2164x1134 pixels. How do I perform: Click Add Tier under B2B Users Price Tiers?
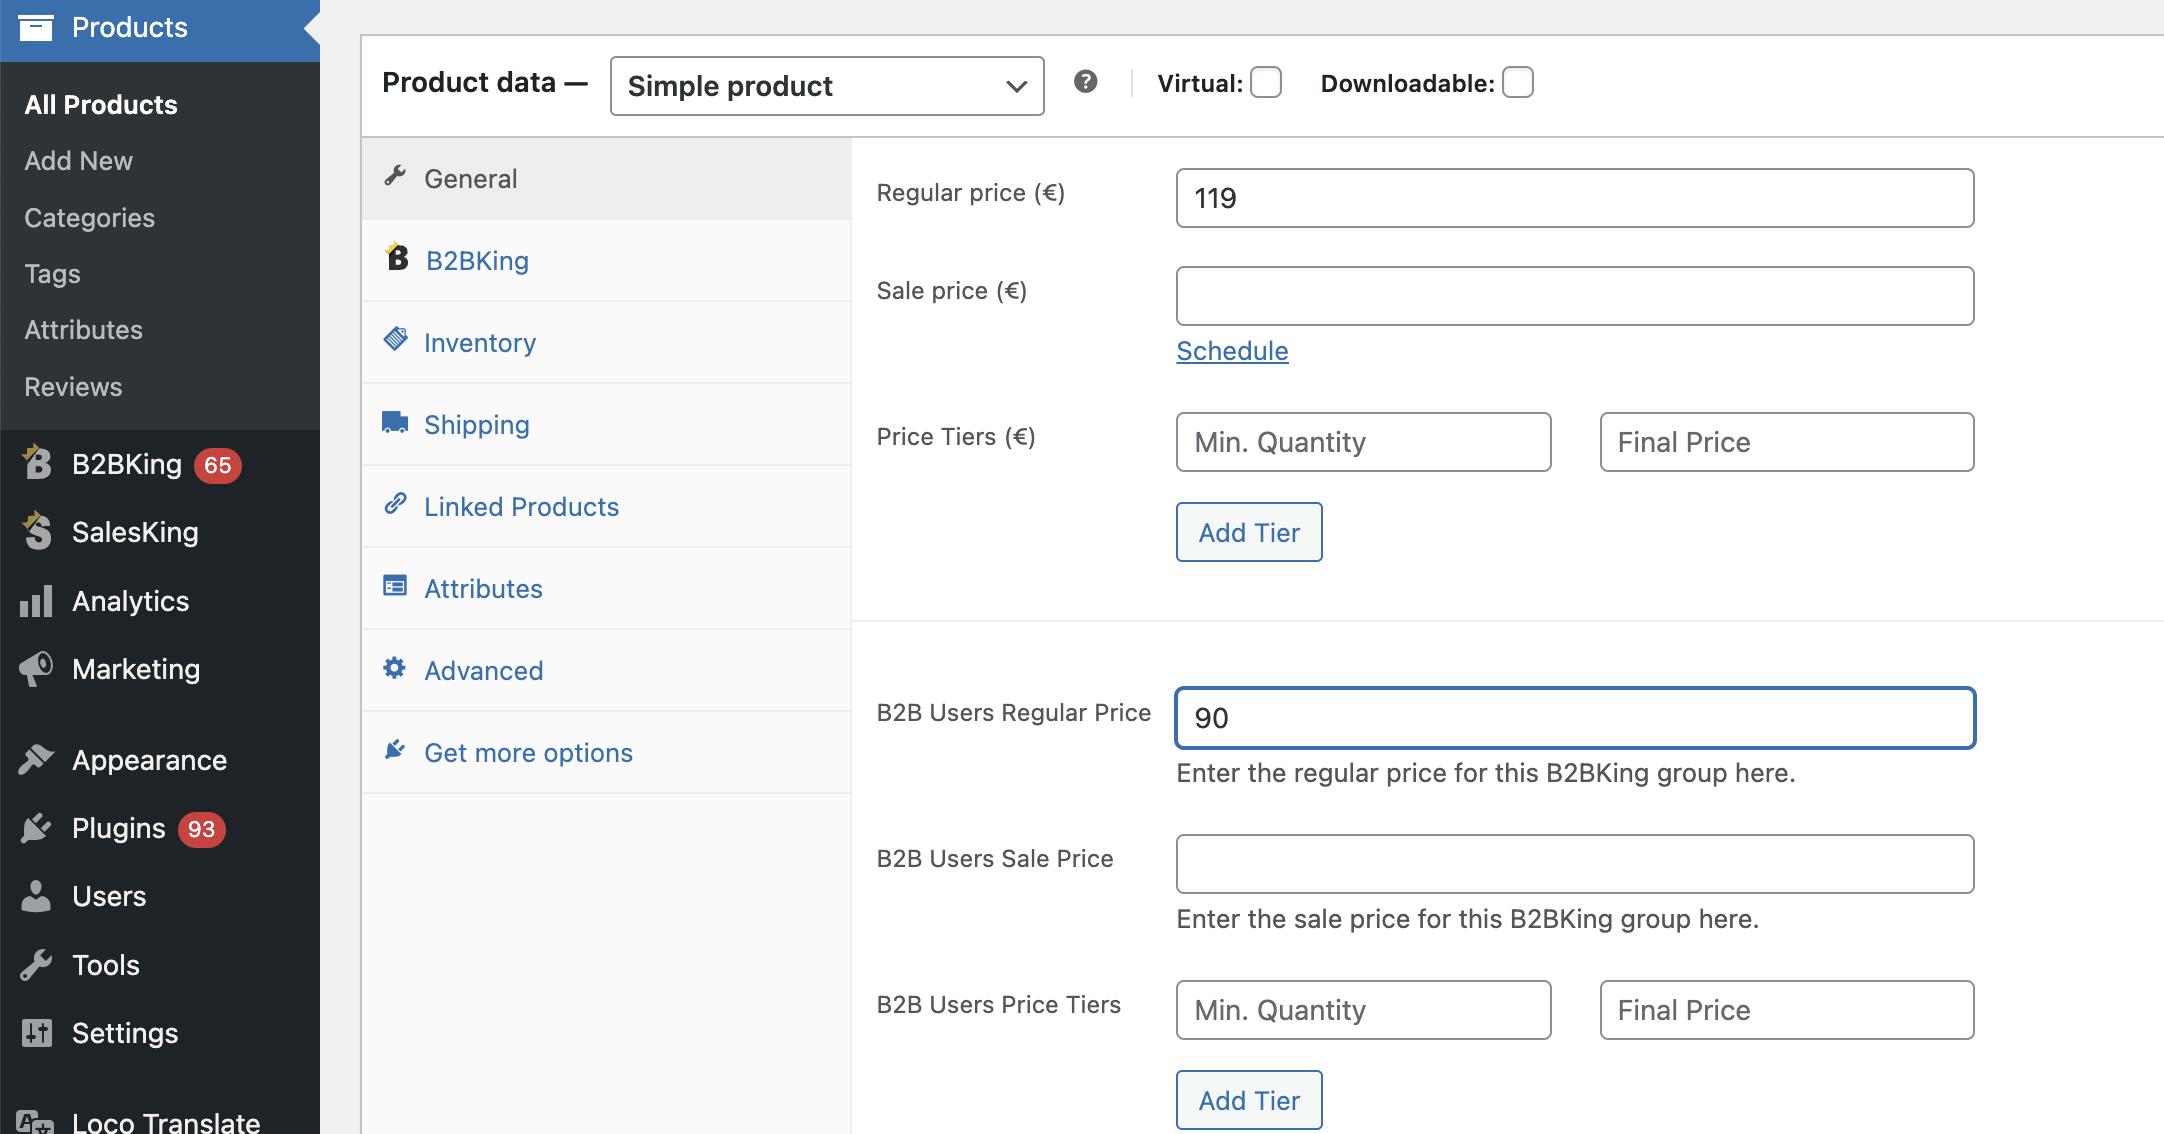click(1249, 1100)
